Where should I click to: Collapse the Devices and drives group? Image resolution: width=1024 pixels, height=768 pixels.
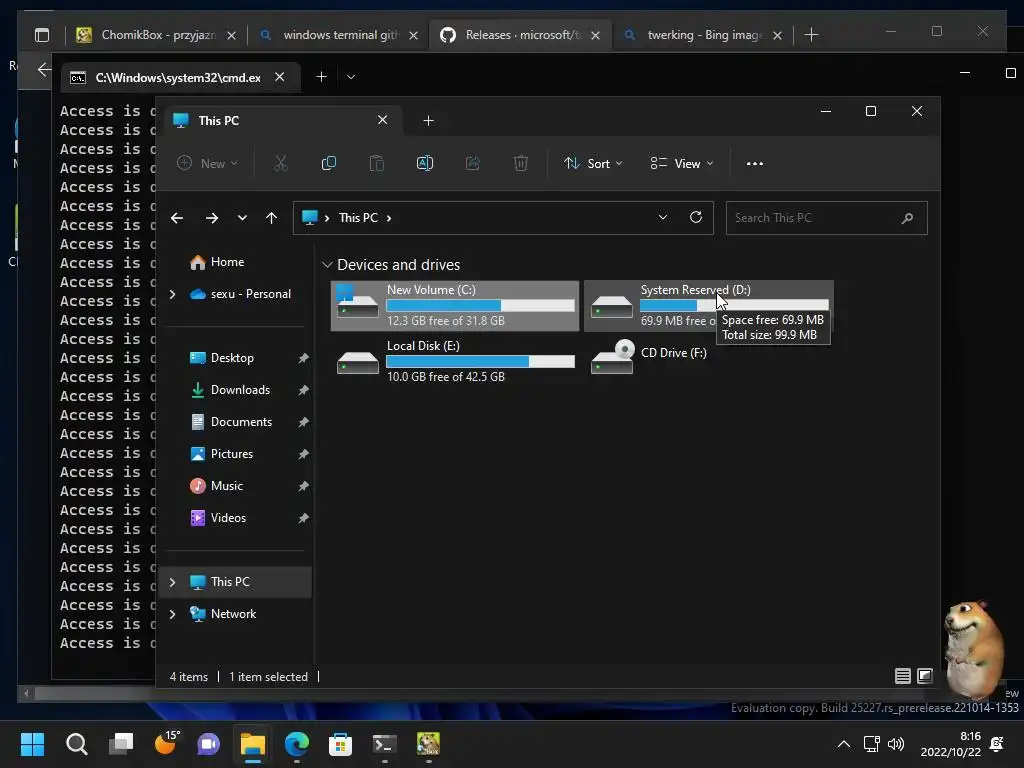click(327, 264)
